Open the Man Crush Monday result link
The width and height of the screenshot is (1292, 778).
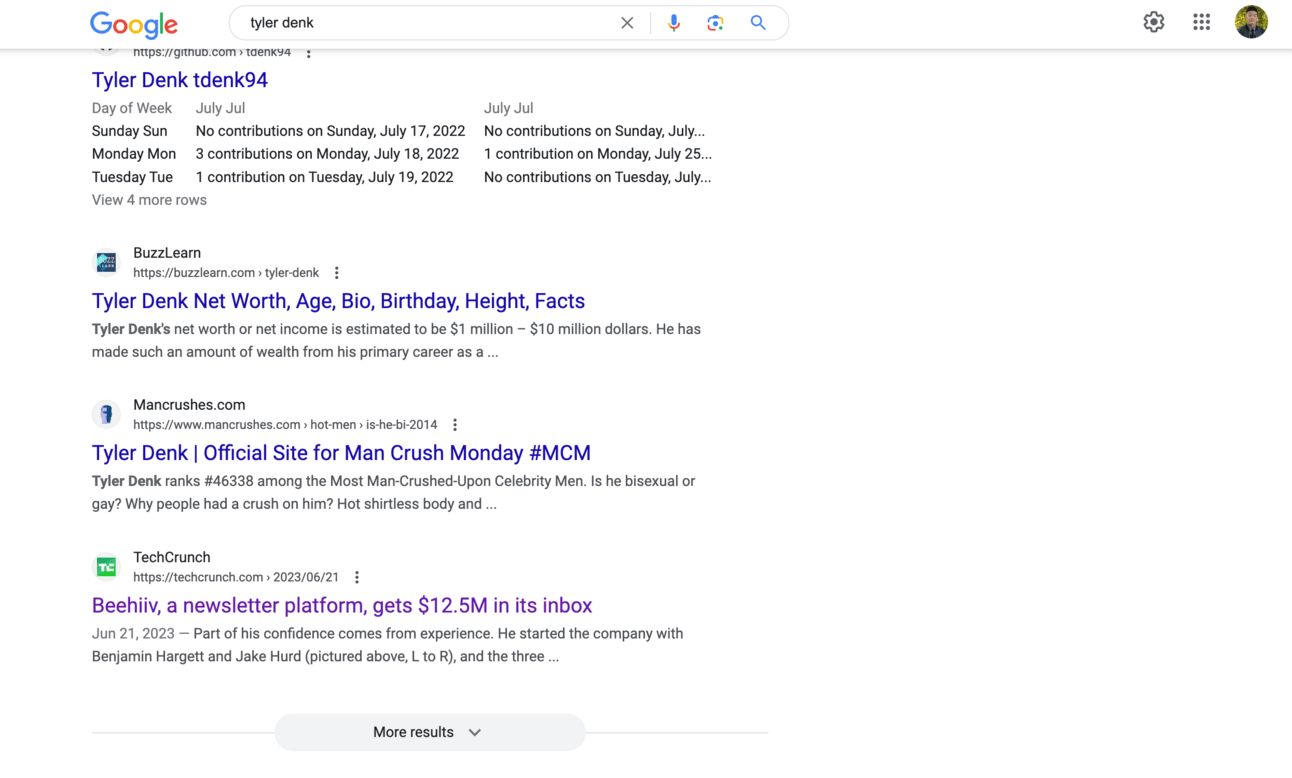[x=341, y=453]
